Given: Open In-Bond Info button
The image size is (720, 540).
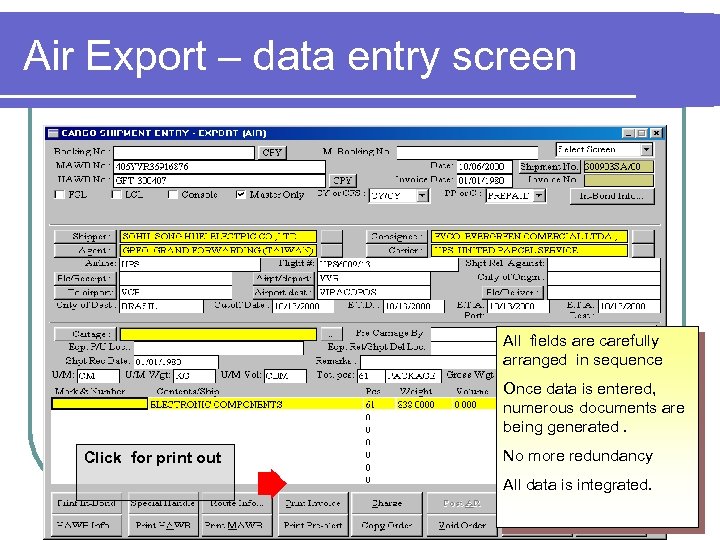Looking at the screenshot, I should 612,196.
